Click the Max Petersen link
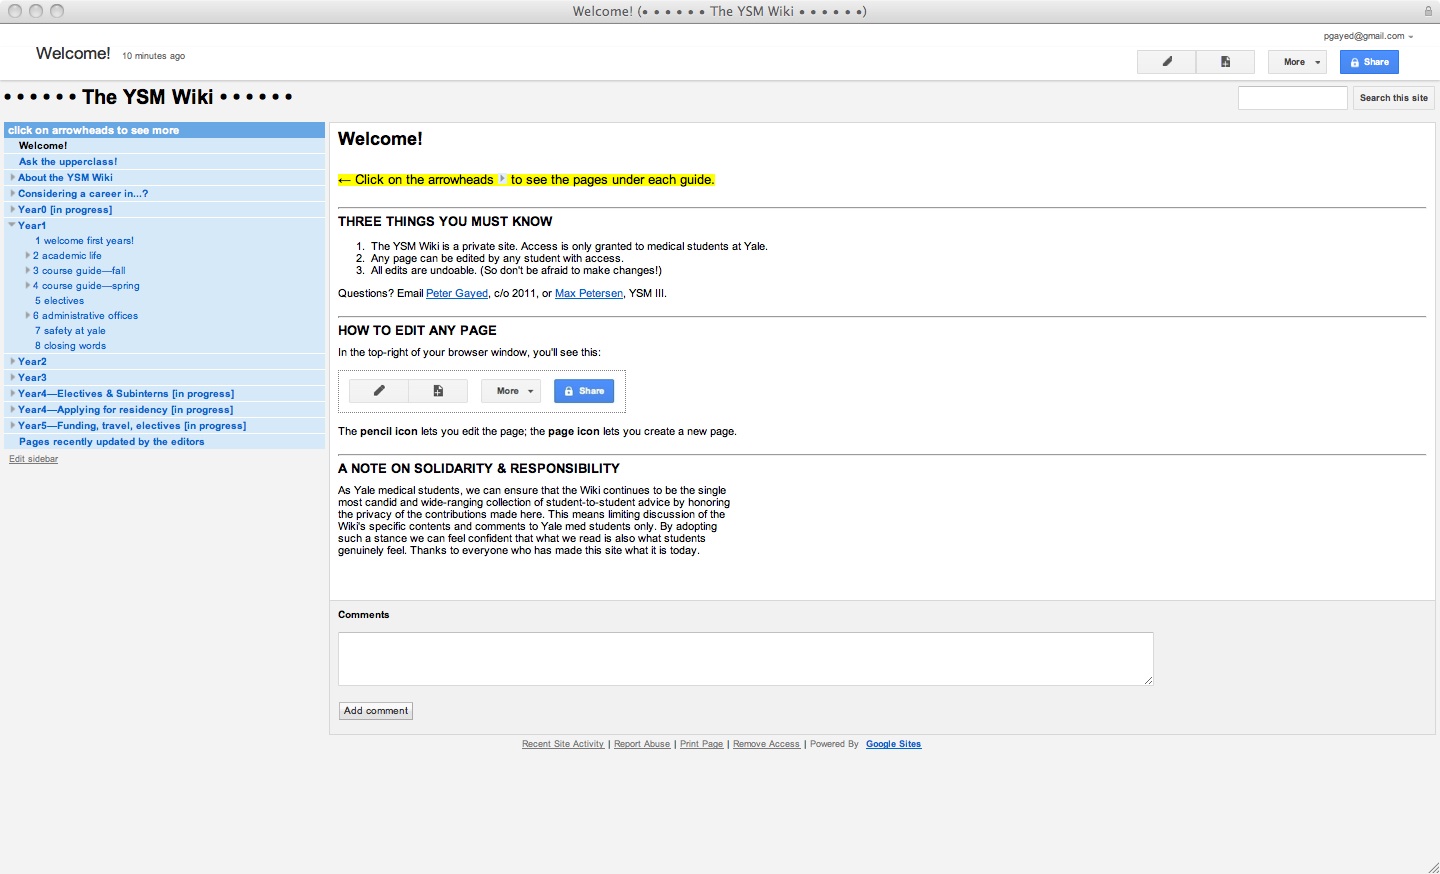The width and height of the screenshot is (1440, 874). tap(588, 294)
